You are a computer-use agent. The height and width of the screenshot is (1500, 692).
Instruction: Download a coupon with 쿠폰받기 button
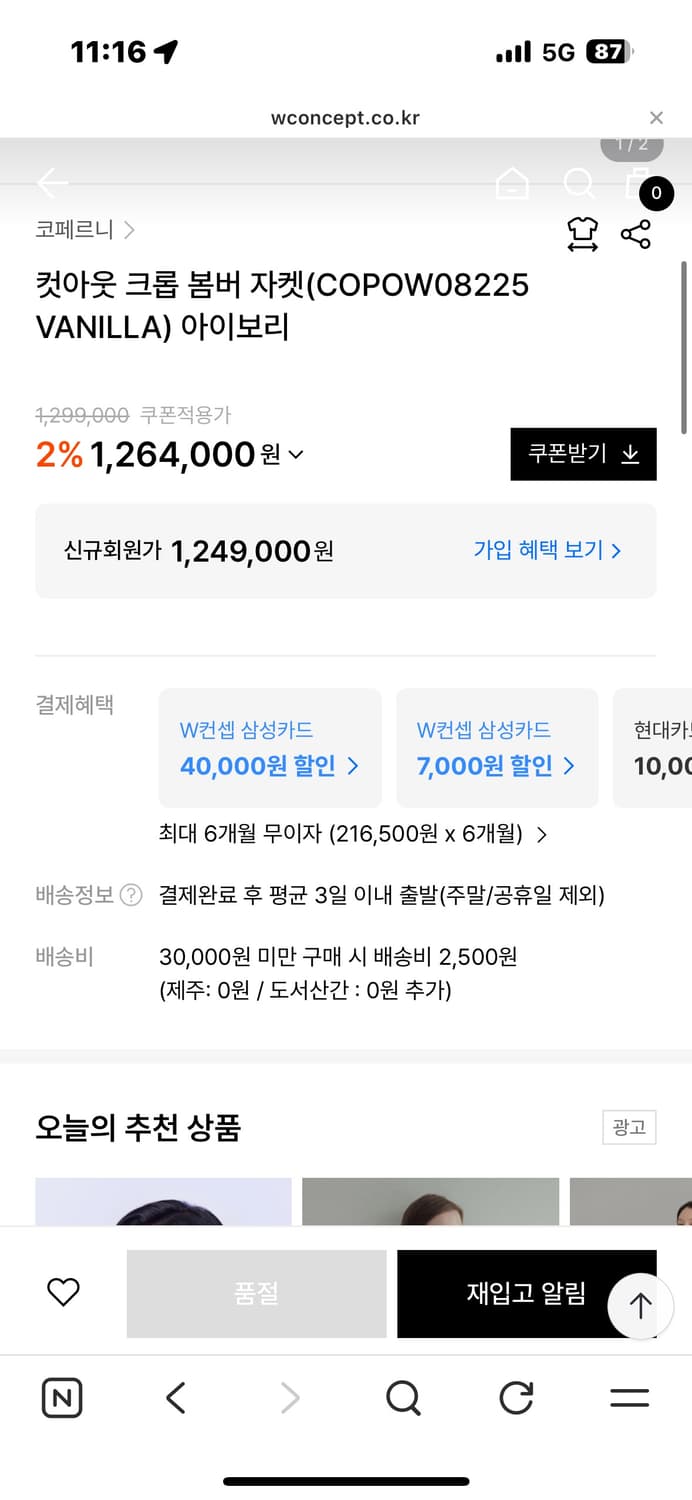click(583, 453)
